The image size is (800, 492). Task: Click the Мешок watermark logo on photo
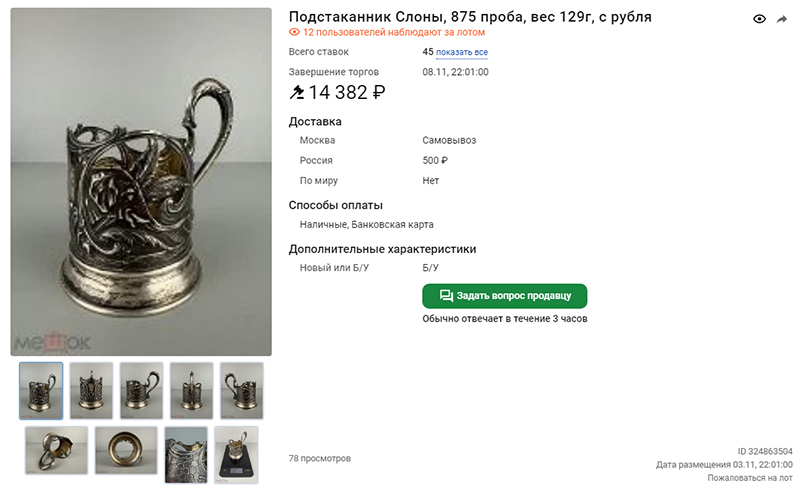point(52,342)
